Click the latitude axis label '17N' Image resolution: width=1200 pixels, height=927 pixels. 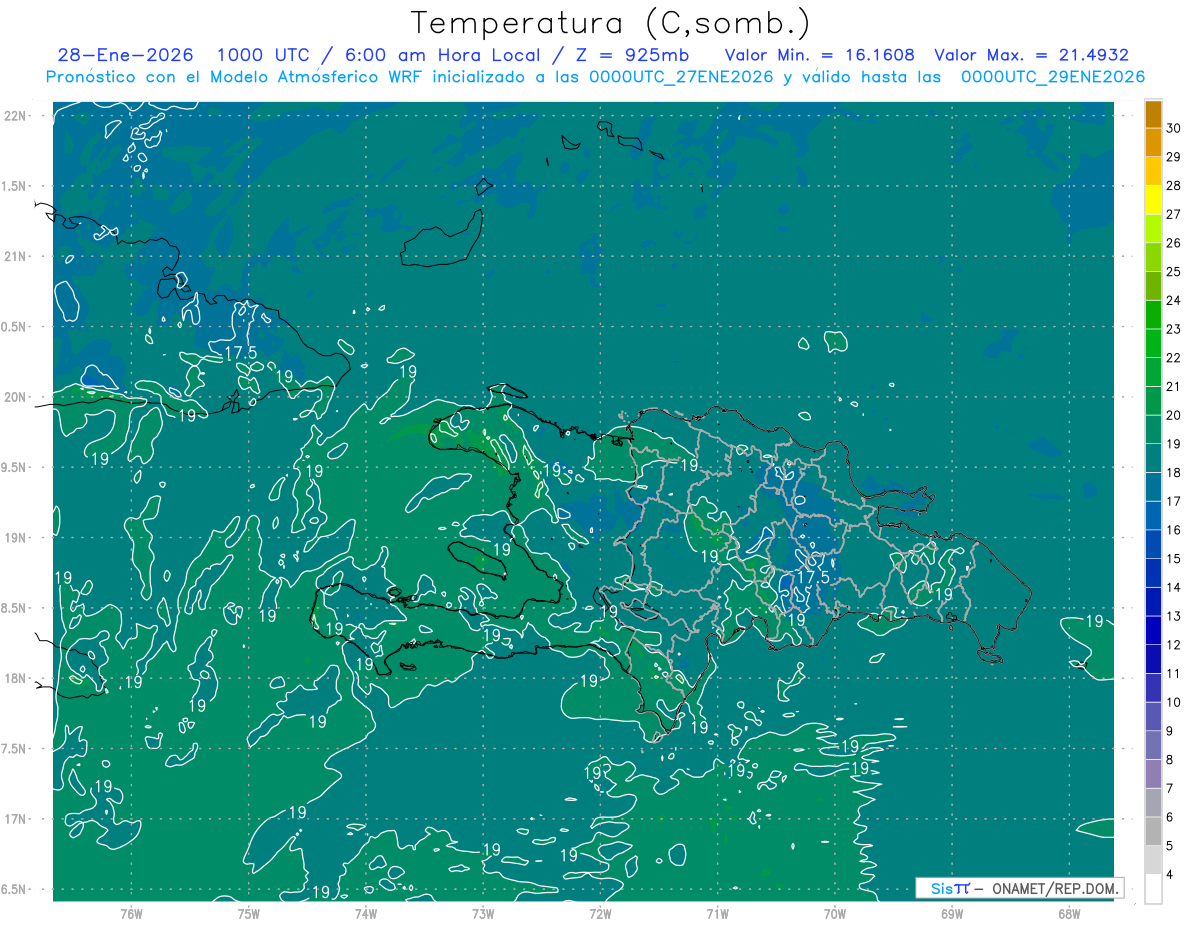coord(16,819)
